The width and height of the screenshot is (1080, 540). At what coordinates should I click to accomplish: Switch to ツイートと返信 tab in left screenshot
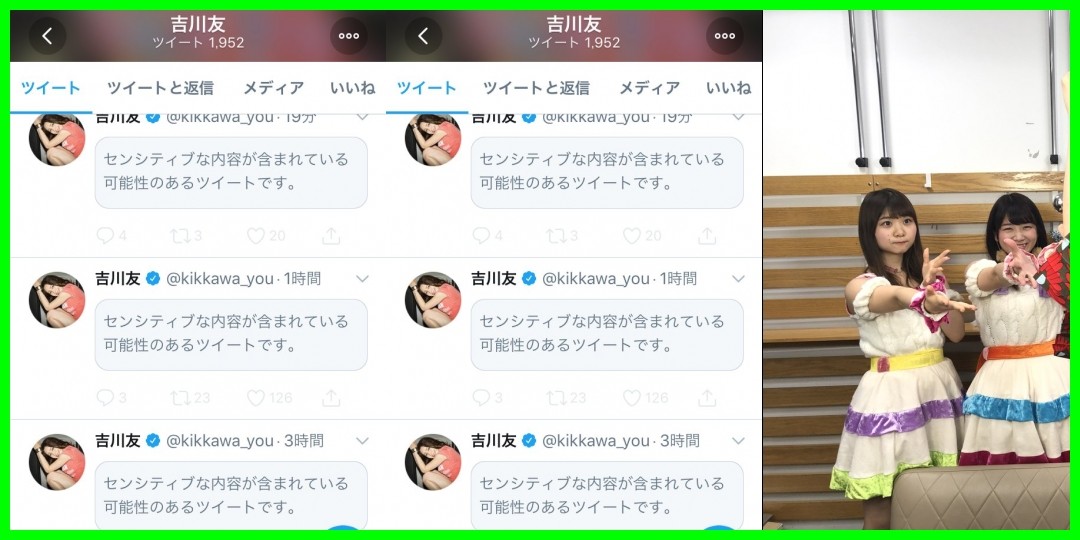[x=160, y=88]
